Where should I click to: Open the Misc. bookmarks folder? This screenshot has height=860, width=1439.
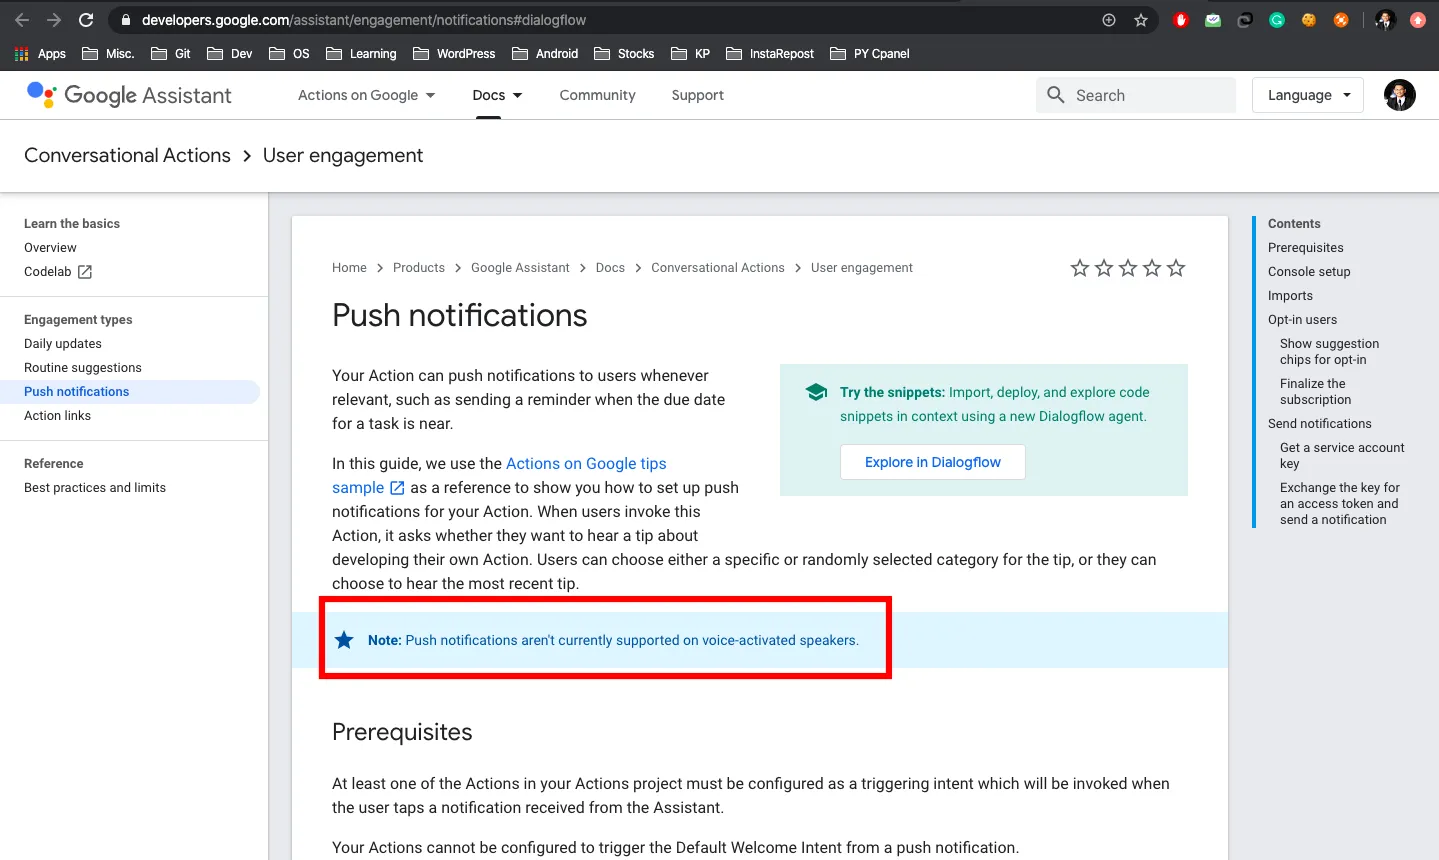(108, 54)
